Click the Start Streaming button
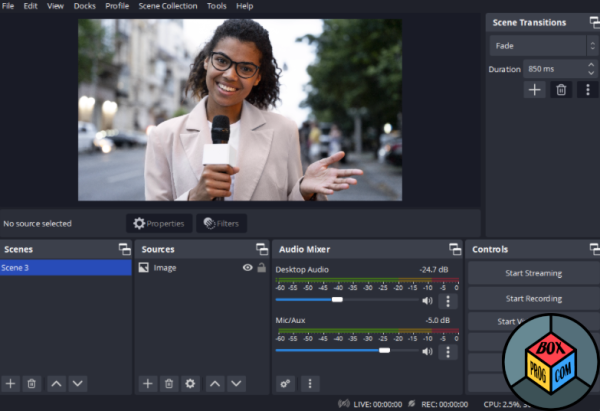Screen dimensions: 600x411 (x=533, y=273)
